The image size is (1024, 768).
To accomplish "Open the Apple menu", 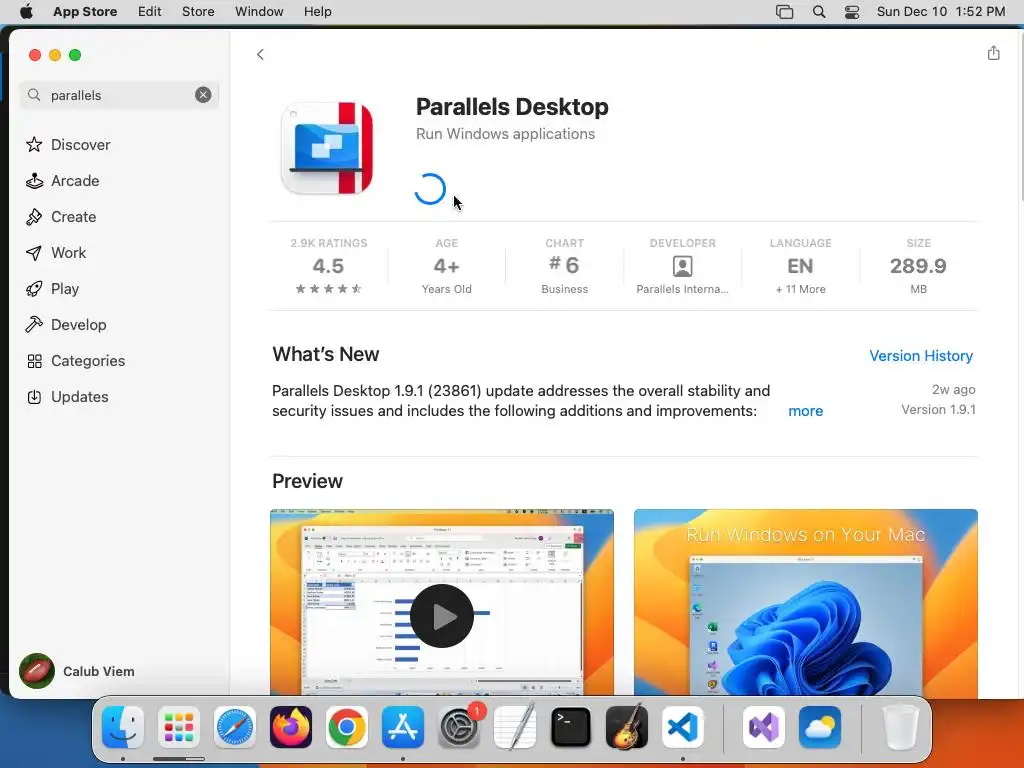I will pos(26,12).
